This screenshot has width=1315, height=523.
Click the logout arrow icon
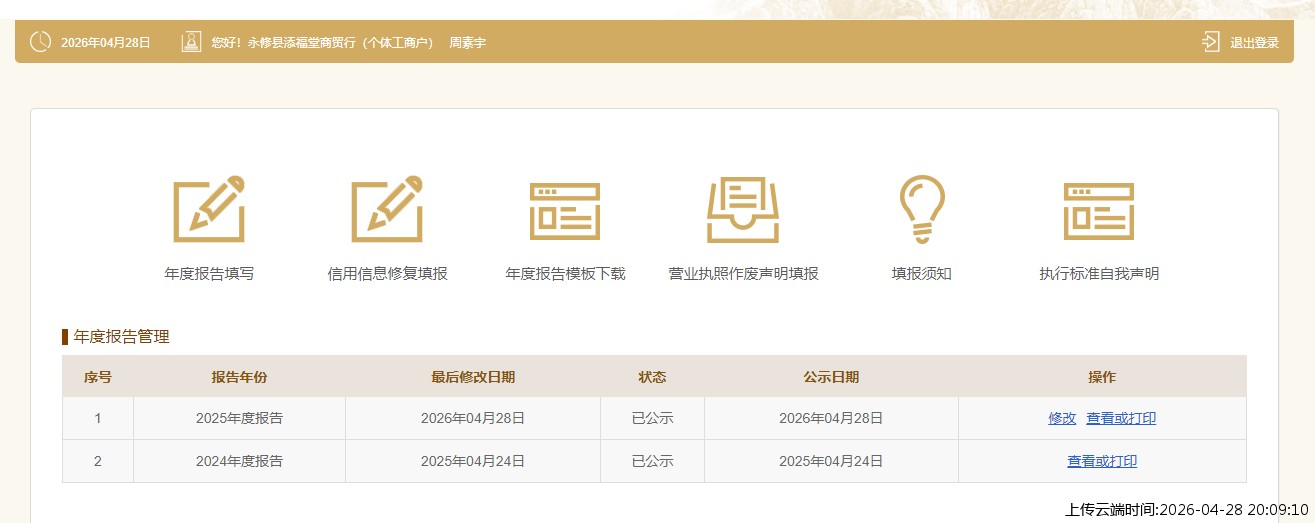pos(1211,42)
